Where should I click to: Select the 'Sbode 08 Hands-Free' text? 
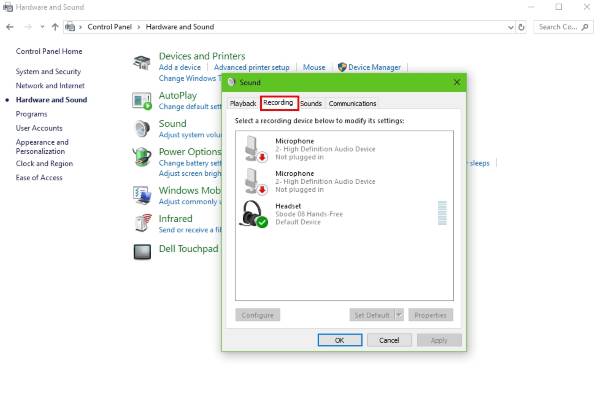[x=309, y=214]
